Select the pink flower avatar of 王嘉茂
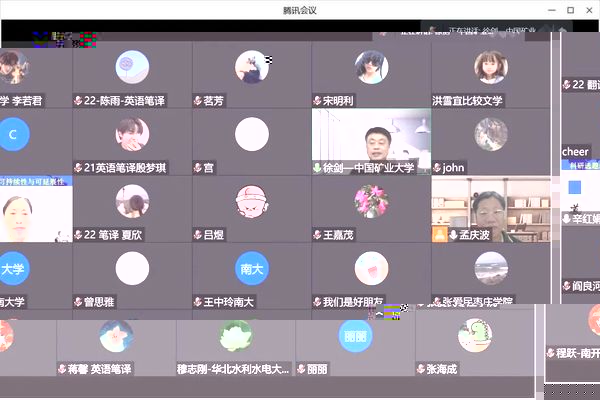The height and width of the screenshot is (400, 600). [371, 201]
